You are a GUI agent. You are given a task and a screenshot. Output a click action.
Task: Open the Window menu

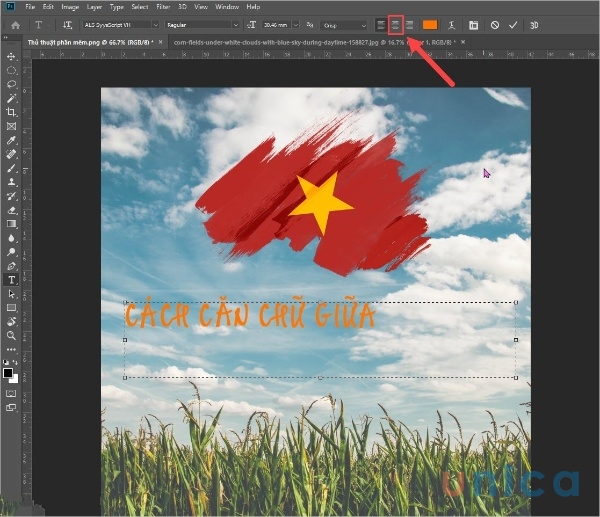[227, 7]
